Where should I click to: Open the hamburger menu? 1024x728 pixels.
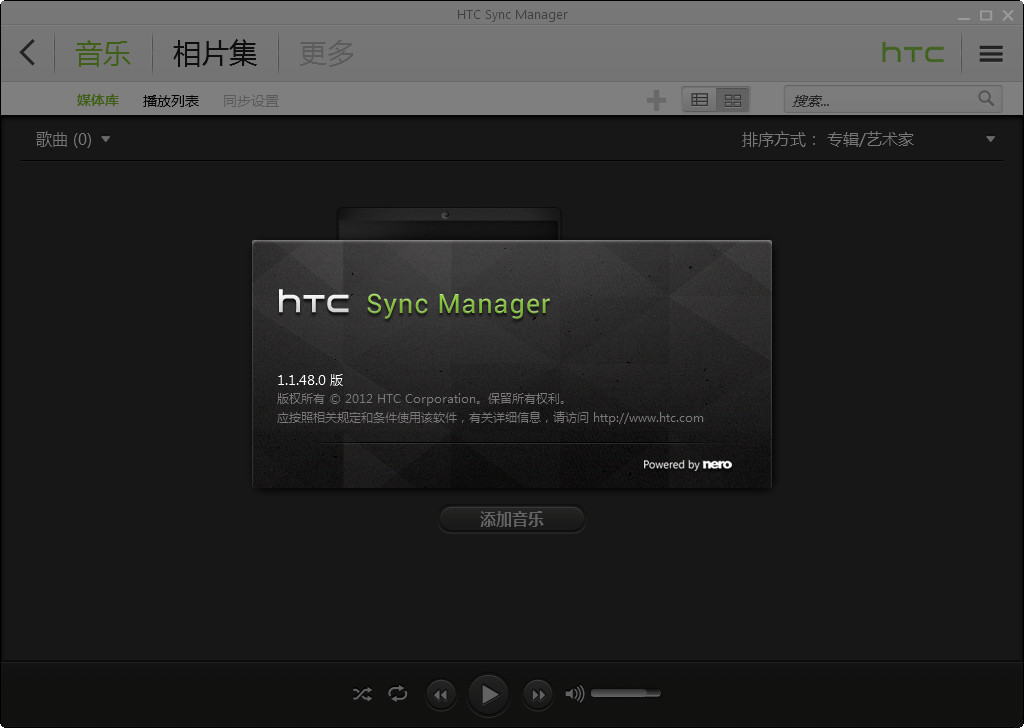pos(990,53)
